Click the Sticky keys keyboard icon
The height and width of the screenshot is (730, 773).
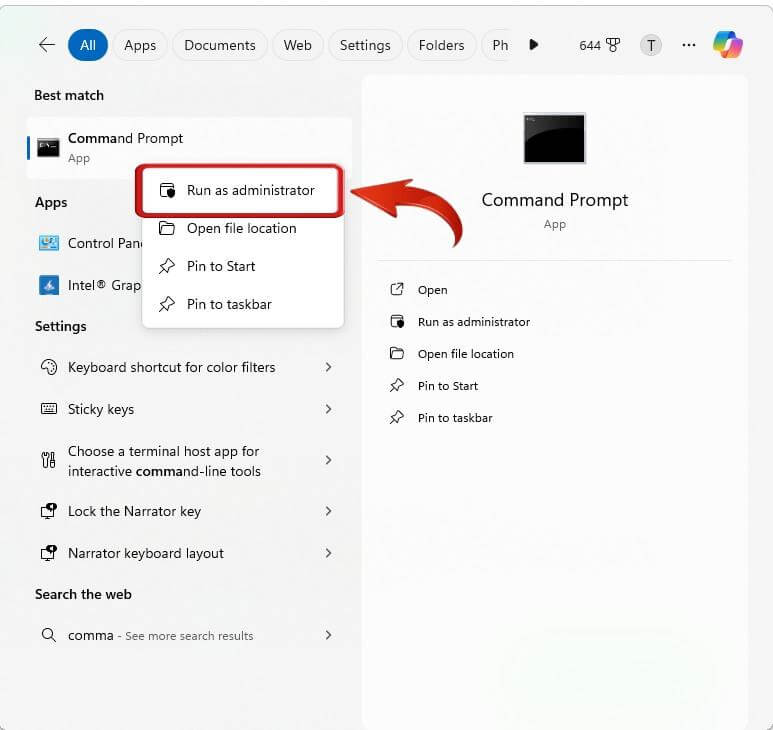click(49, 409)
